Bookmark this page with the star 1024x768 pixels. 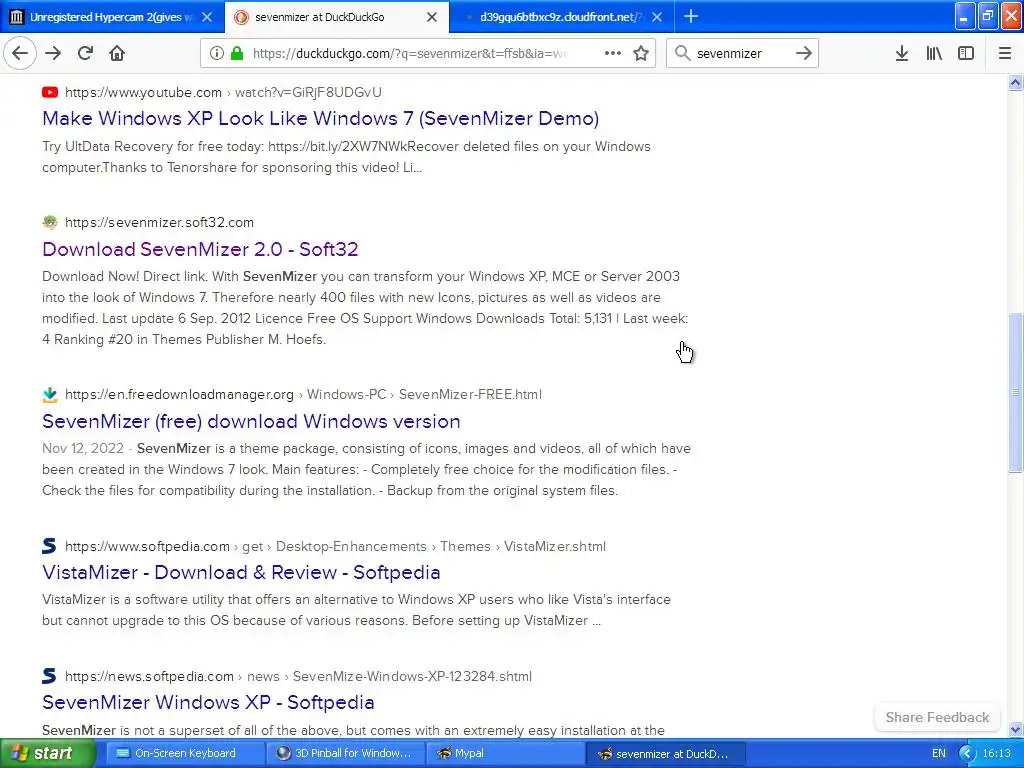coord(641,53)
